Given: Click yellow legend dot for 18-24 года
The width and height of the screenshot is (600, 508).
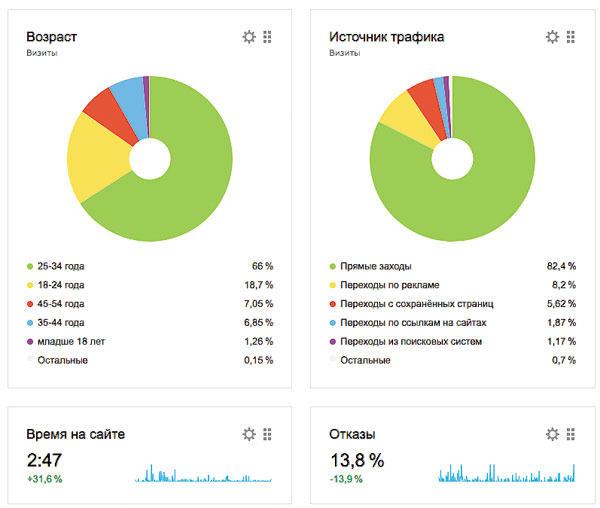Looking at the screenshot, I should tap(30, 285).
